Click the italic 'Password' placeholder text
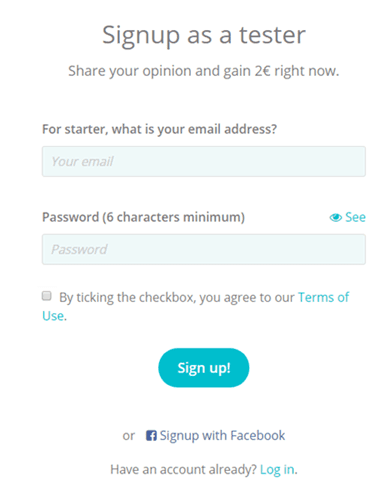This screenshot has height=493, width=392. pyautogui.click(x=79, y=249)
